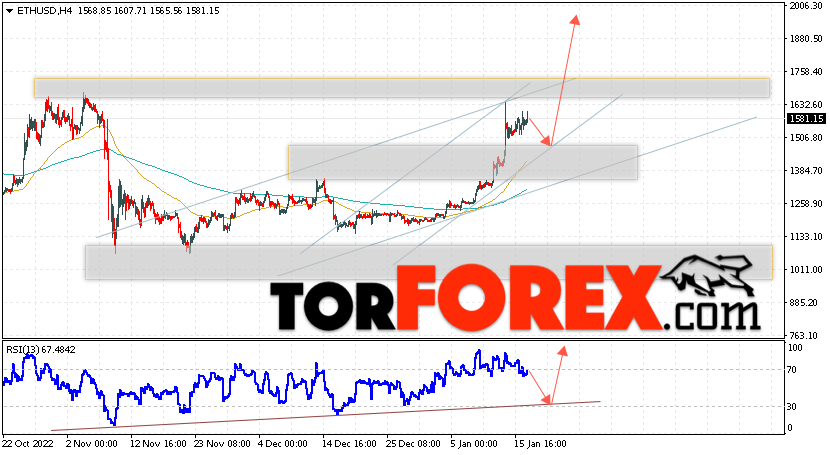Select the RSI scale value 30
Image resolution: width=830 pixels, height=455 pixels.
point(792,406)
